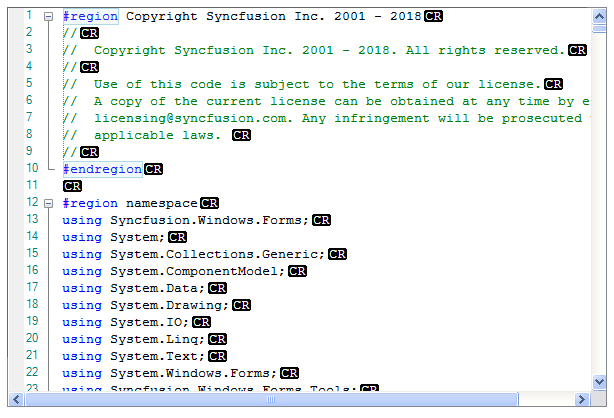Click "namespace" word on line 12
Screen dimensions: 614x418
click(x=162, y=203)
